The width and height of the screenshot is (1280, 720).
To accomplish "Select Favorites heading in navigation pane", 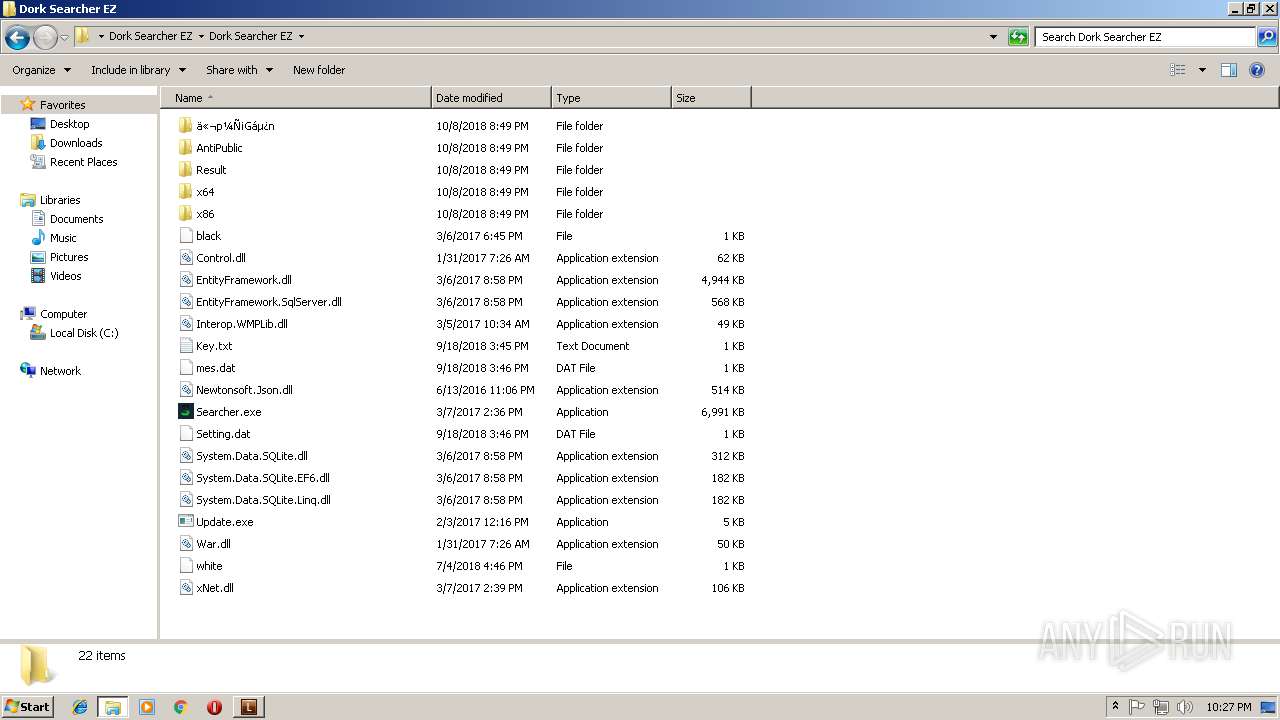I will [62, 105].
